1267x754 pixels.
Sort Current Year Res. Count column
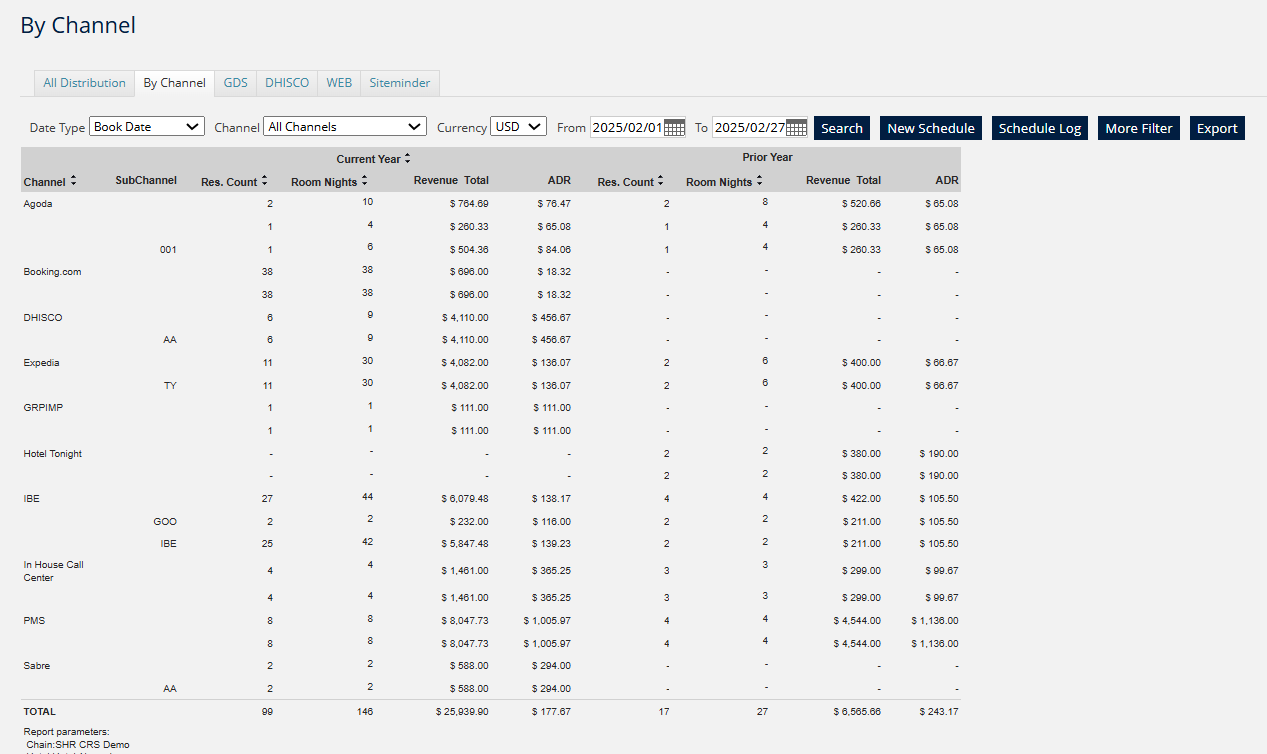click(x=265, y=181)
